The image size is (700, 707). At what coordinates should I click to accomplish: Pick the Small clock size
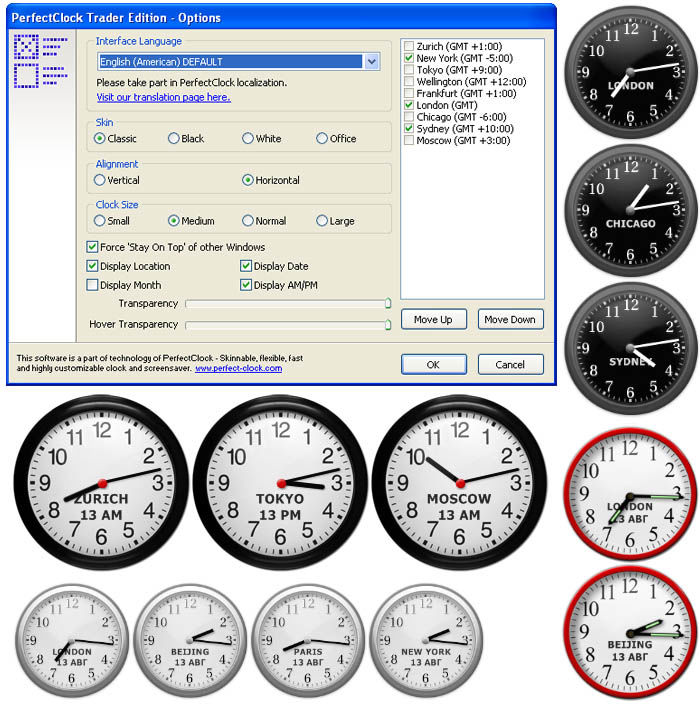pos(100,220)
